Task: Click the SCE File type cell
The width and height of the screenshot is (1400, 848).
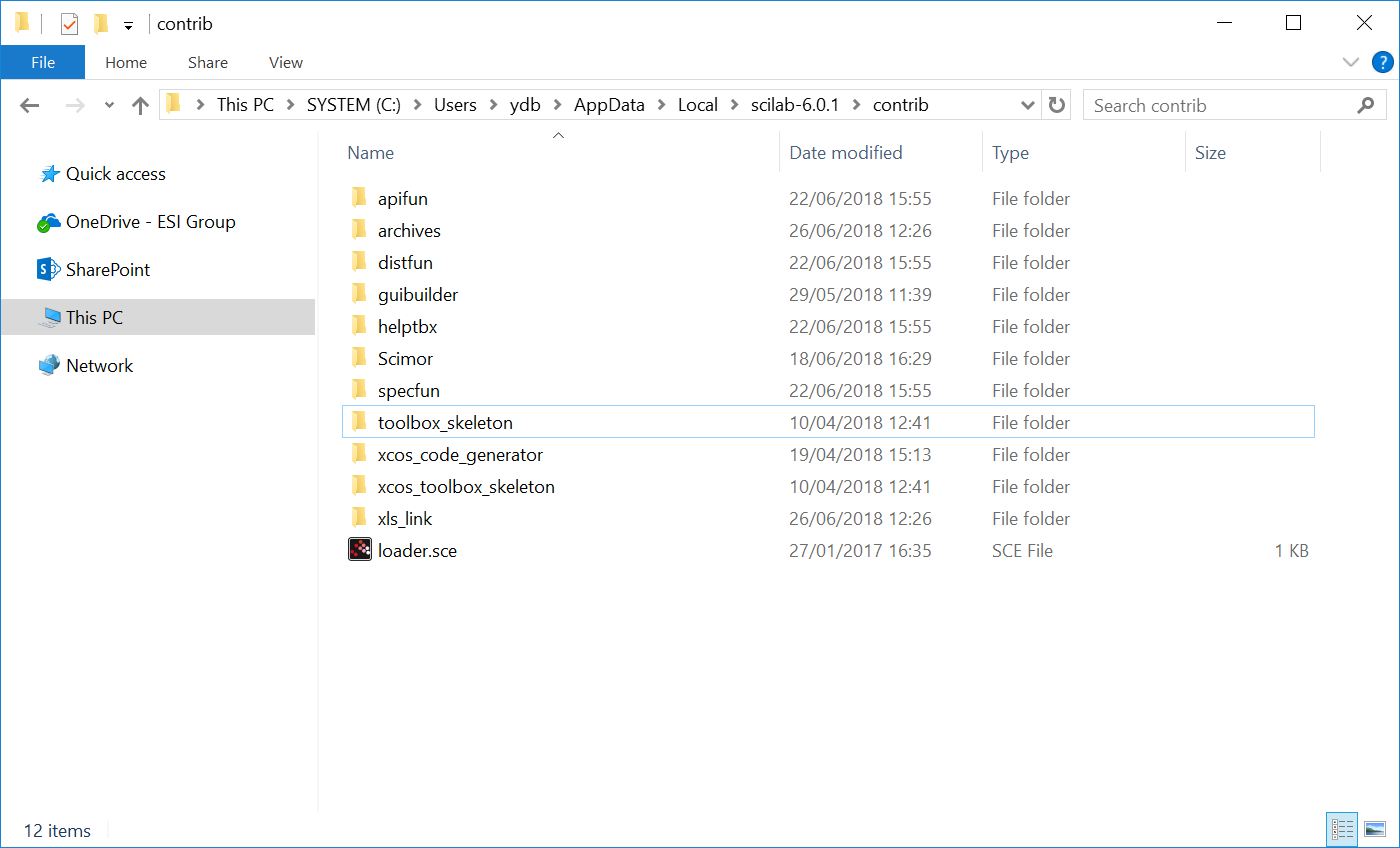Action: click(x=1022, y=551)
